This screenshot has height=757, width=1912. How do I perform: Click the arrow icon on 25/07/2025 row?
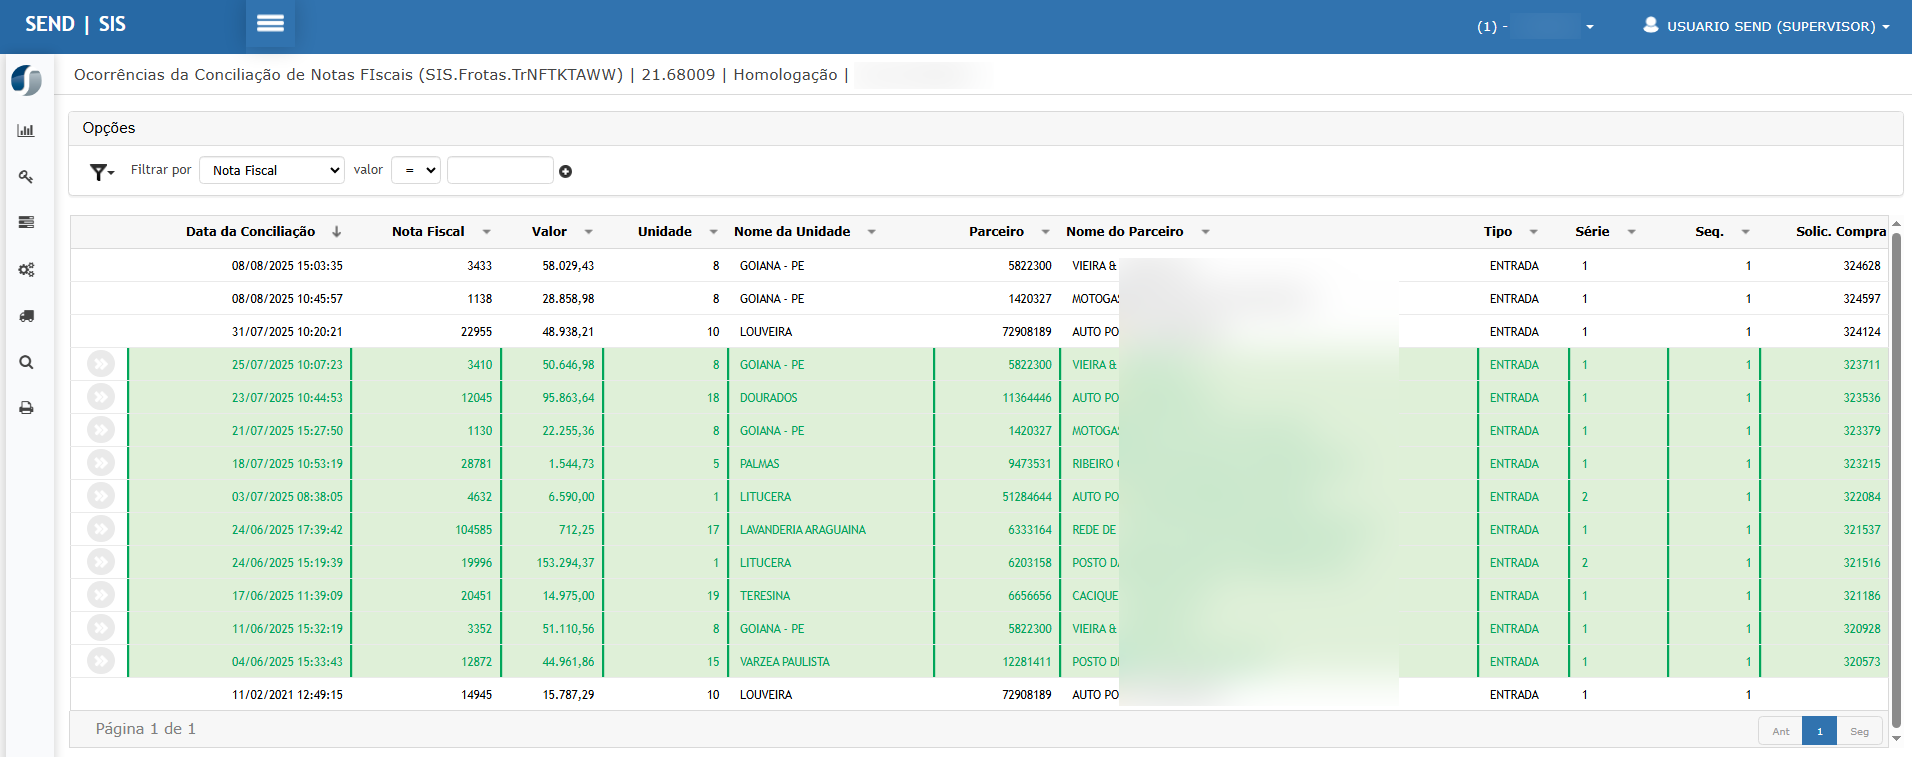[x=100, y=364]
